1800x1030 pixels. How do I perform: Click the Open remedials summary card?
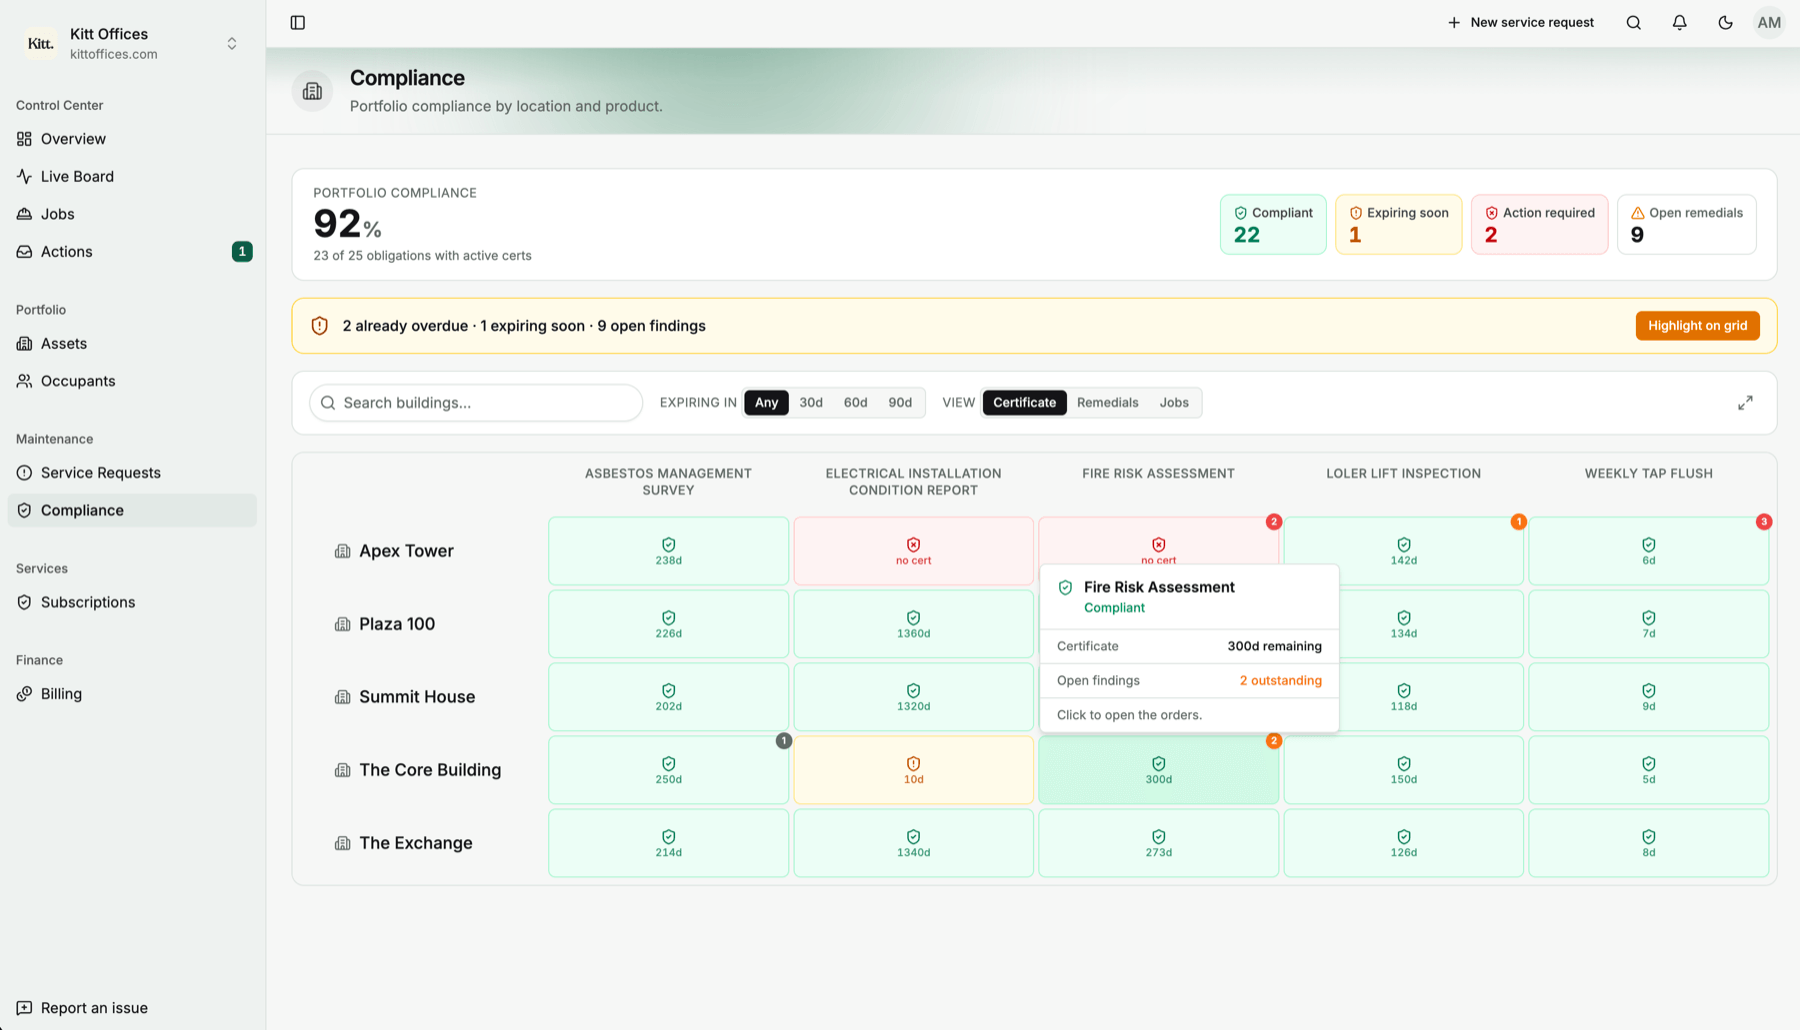click(1686, 224)
